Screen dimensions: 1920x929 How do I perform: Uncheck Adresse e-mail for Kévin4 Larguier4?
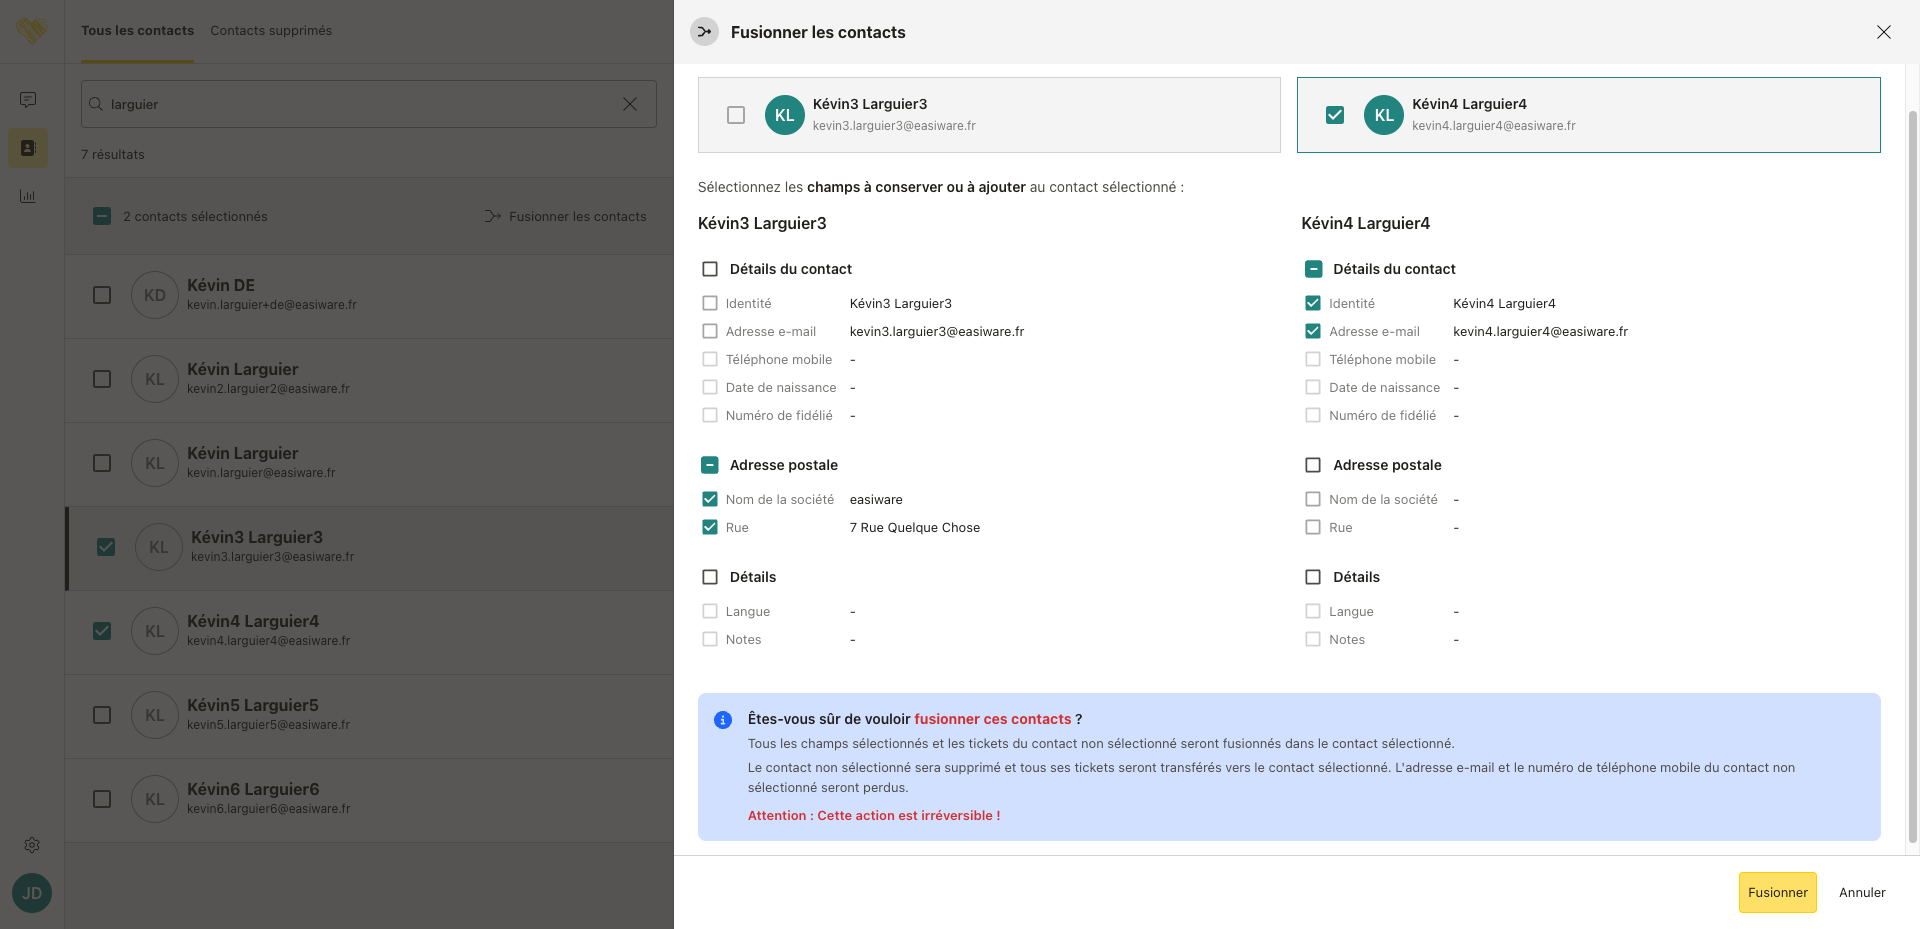(x=1313, y=331)
